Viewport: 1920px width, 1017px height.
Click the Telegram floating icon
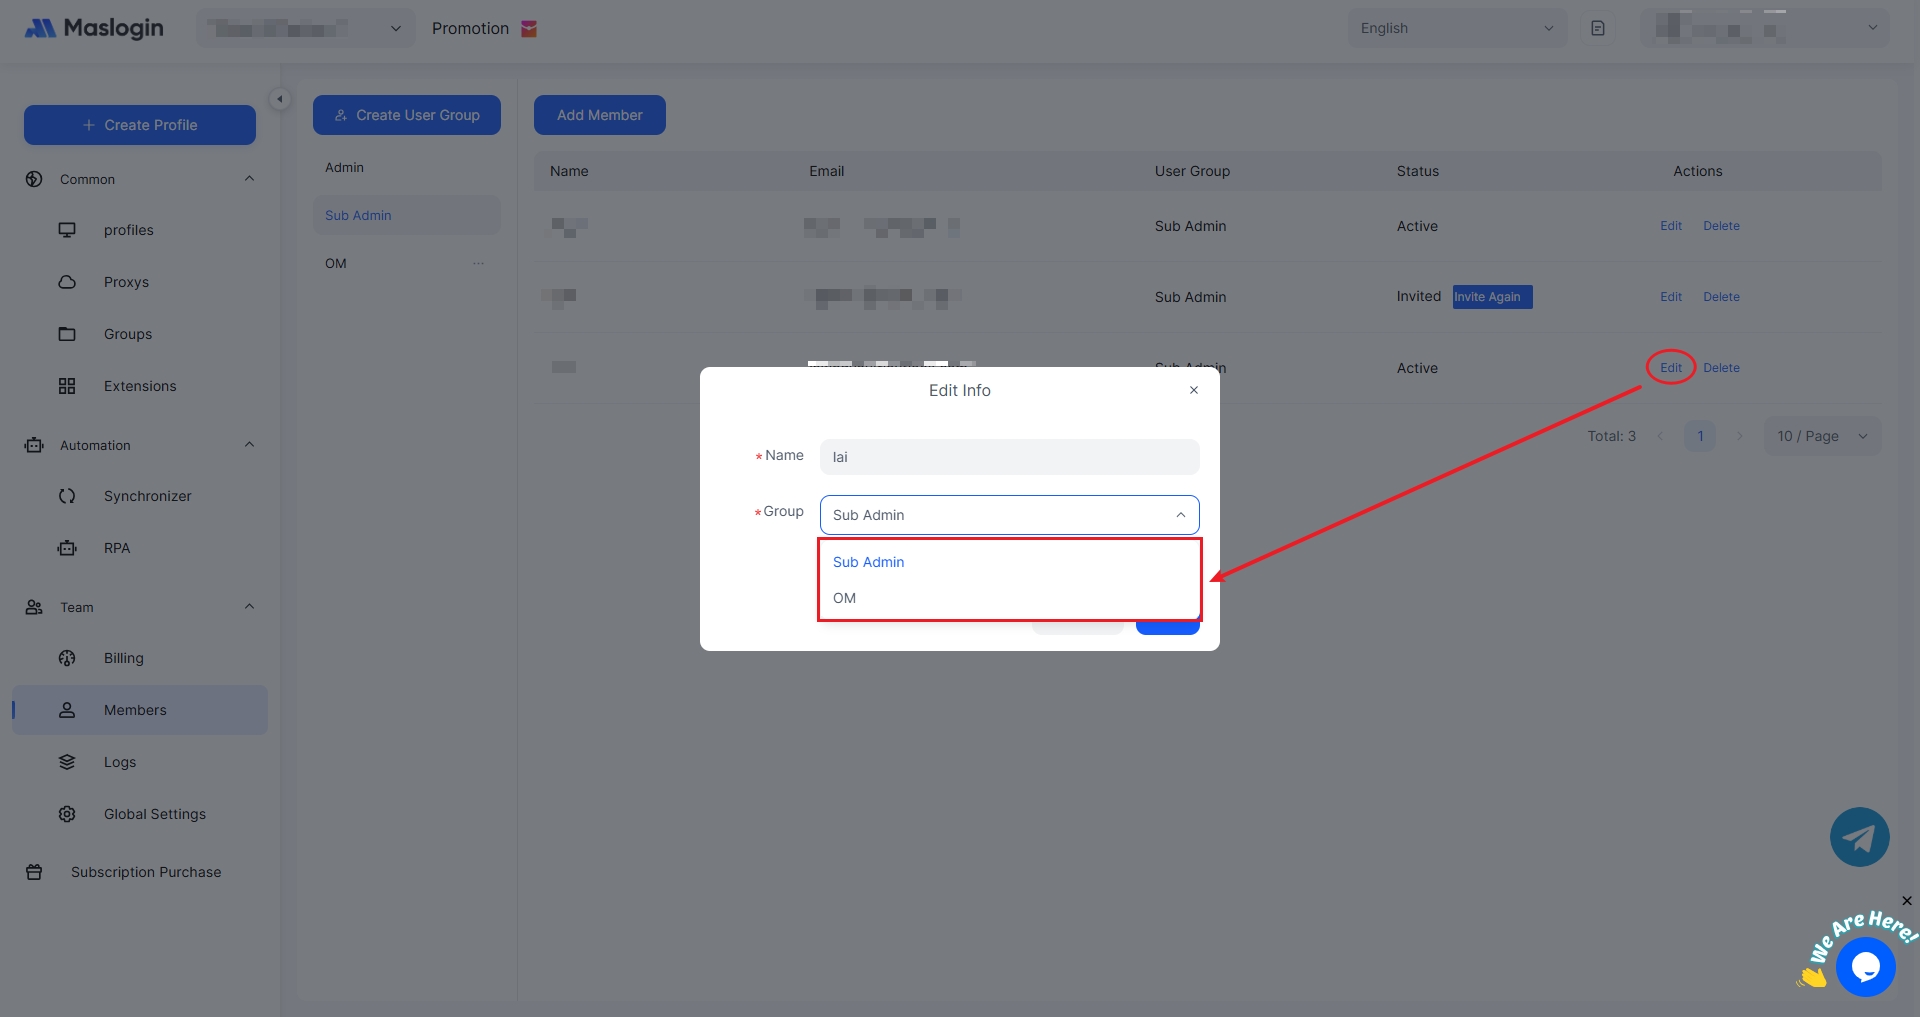pyautogui.click(x=1859, y=837)
